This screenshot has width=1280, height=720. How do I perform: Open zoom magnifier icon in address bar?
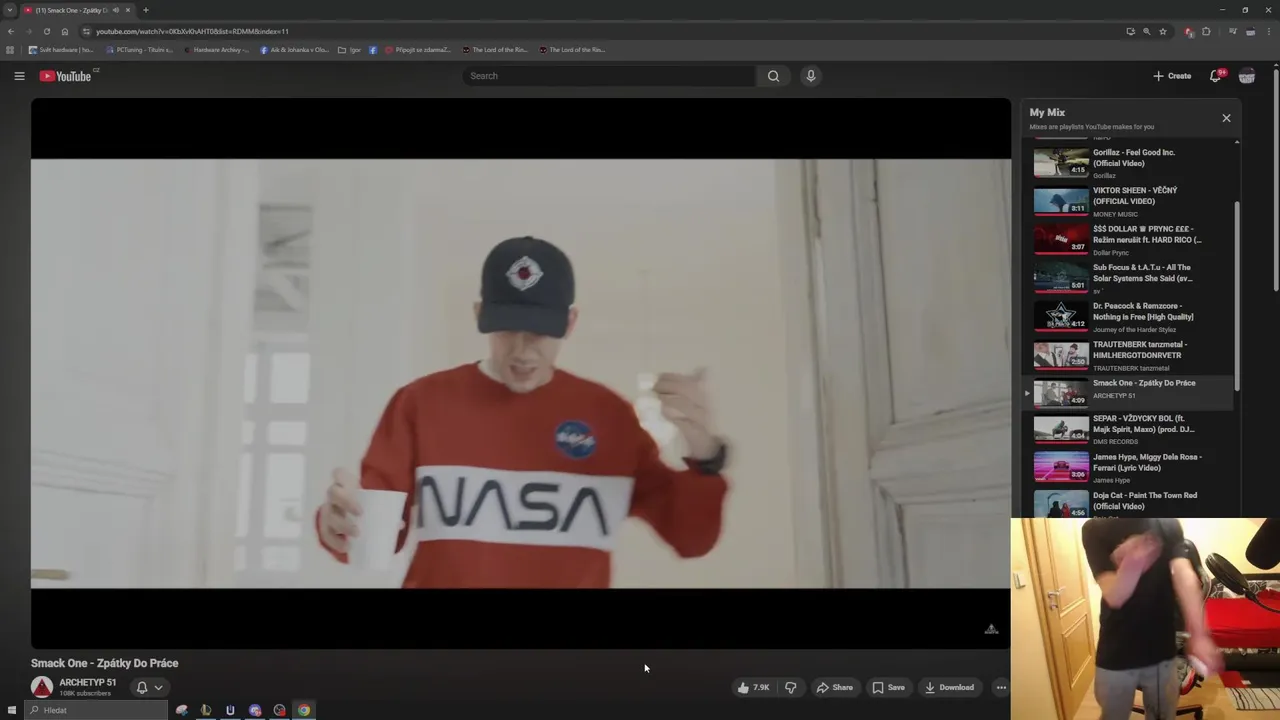click(1146, 31)
